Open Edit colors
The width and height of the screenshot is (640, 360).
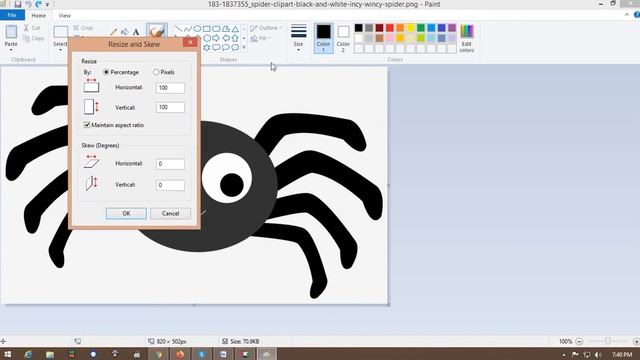467,38
